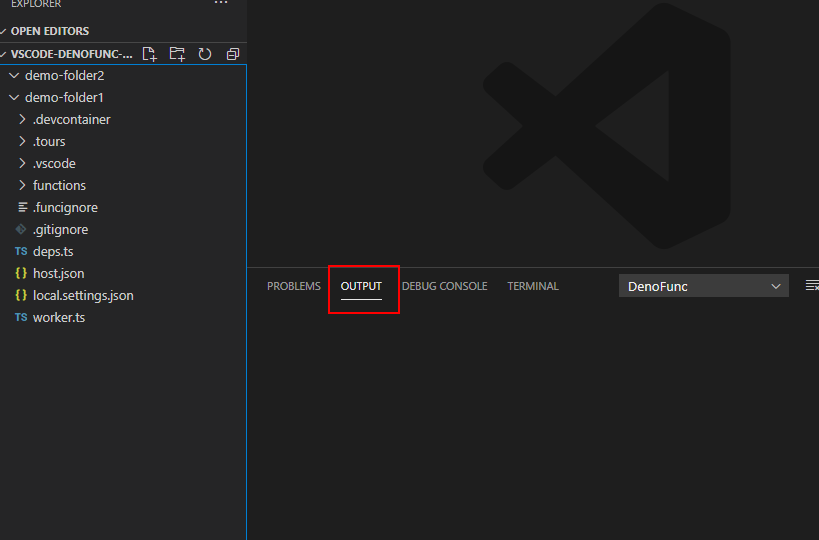Screen dimensions: 819x540
Task: Expand the .tours folder chevron
Action: pos(22,141)
